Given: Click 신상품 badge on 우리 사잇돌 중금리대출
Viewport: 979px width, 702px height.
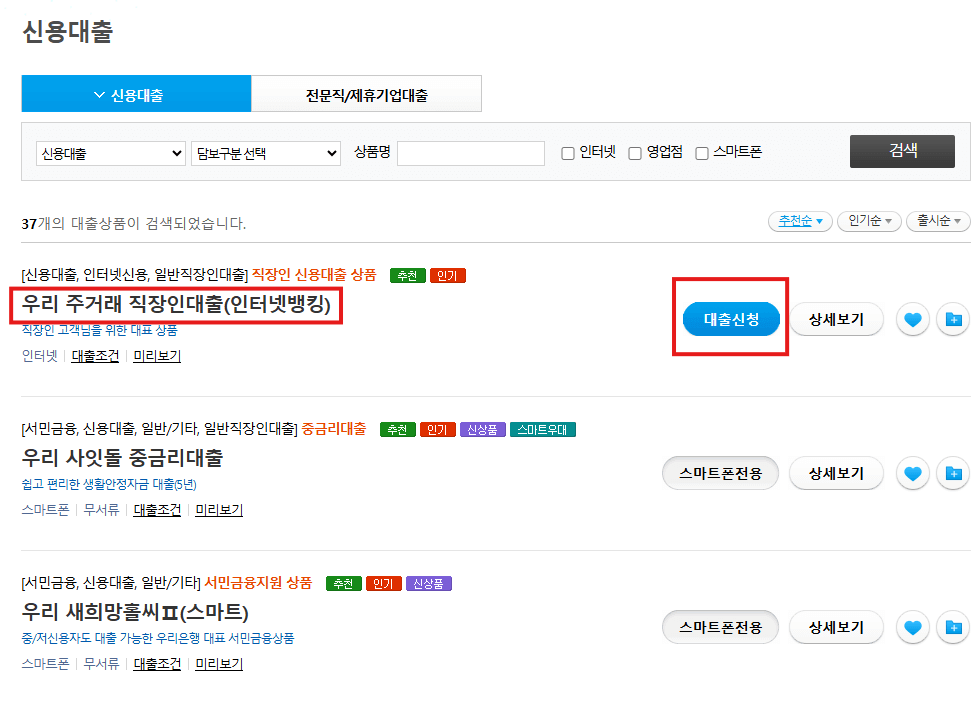Looking at the screenshot, I should tap(483, 430).
